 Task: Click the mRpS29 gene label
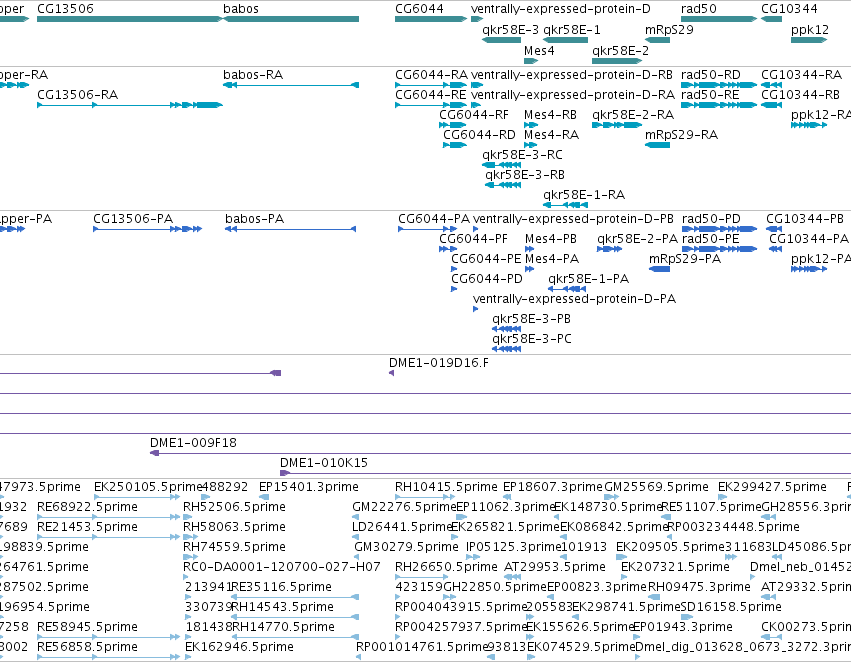coord(669,30)
